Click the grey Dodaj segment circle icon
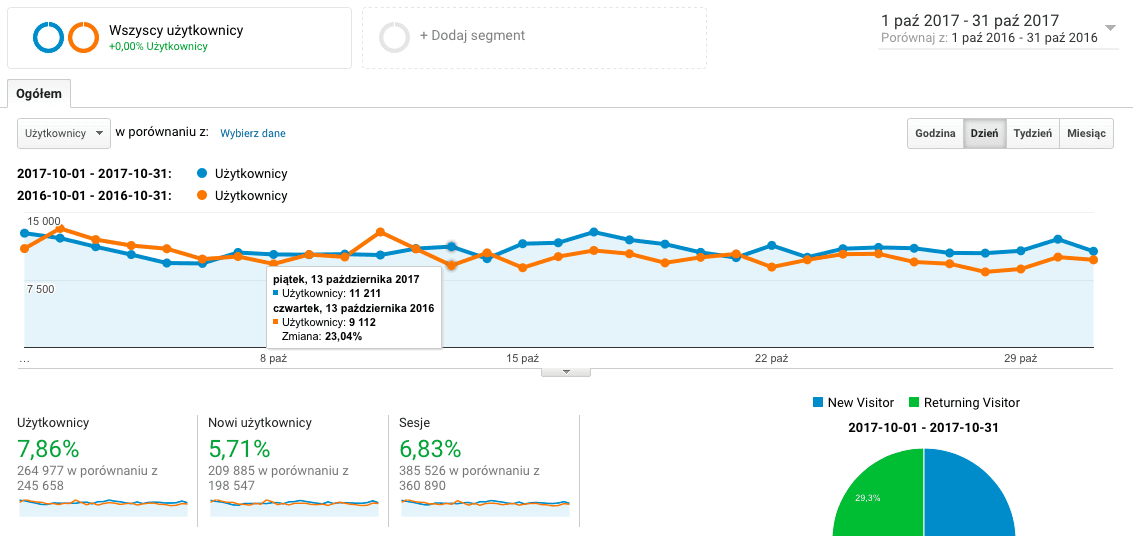The width and height of the screenshot is (1133, 536). click(395, 38)
